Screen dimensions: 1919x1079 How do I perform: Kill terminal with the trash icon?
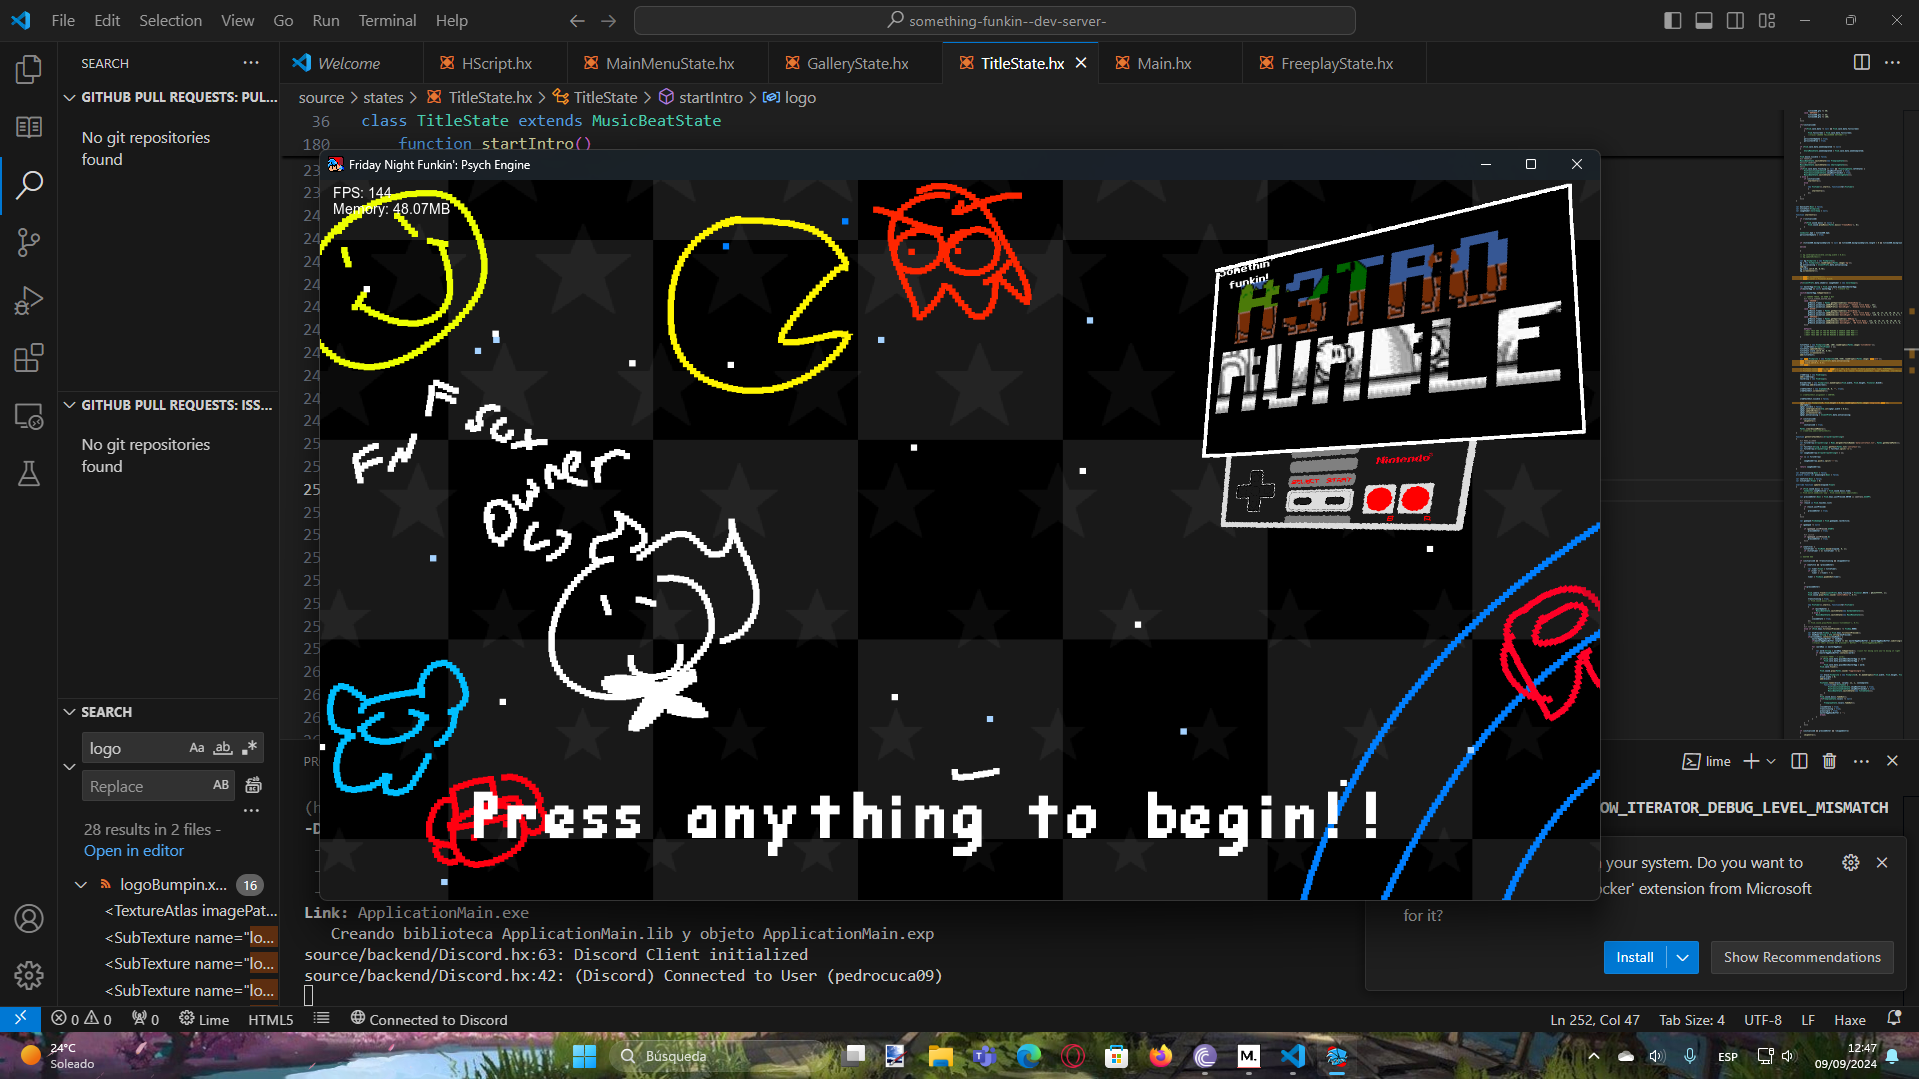(x=1829, y=761)
